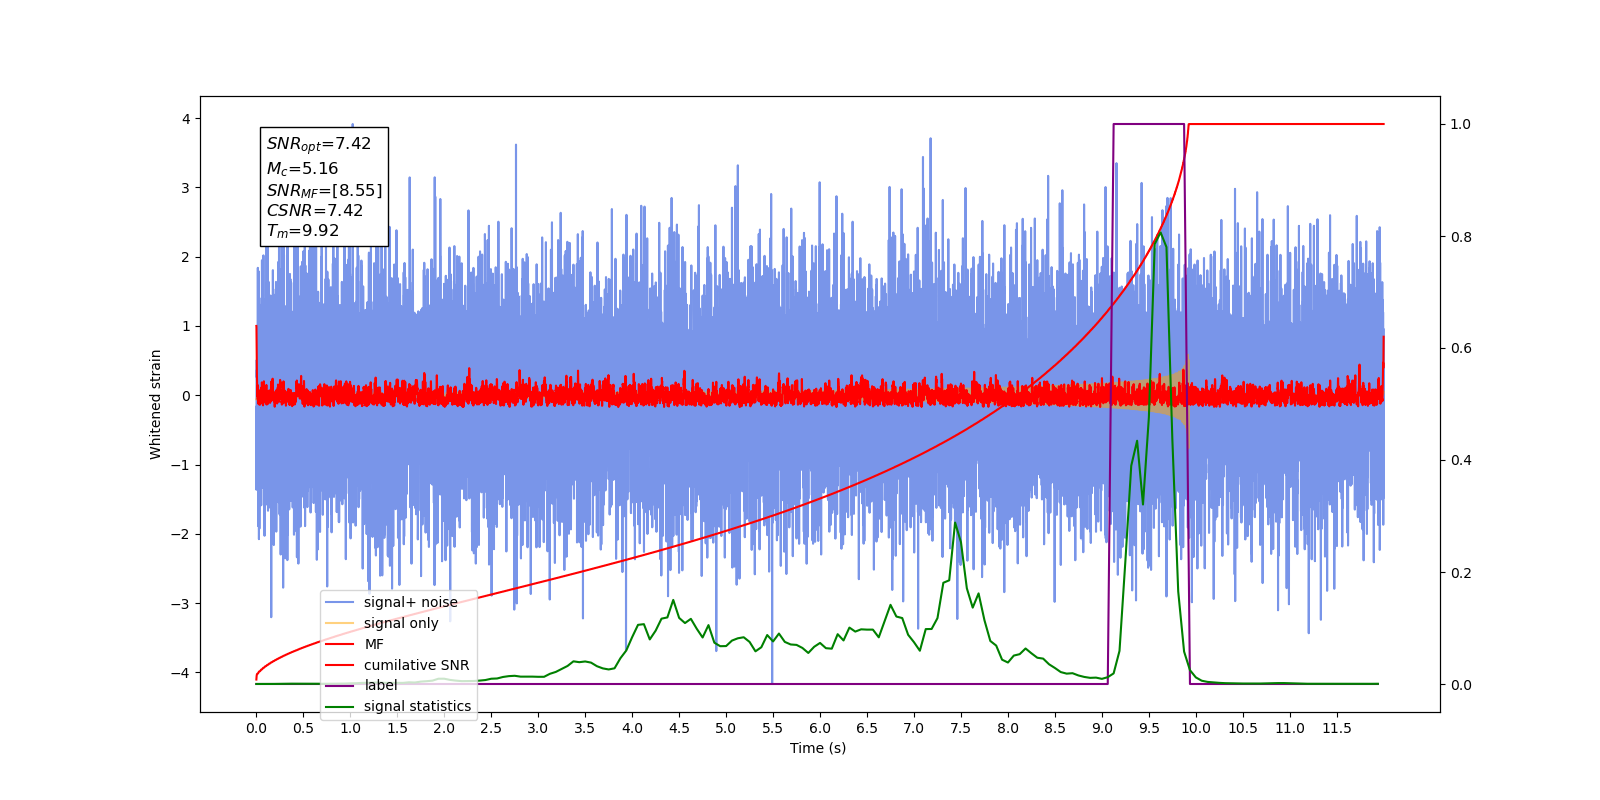Click the left y-axis tick label 4
The height and width of the screenshot is (800, 1600).
pyautogui.click(x=186, y=119)
